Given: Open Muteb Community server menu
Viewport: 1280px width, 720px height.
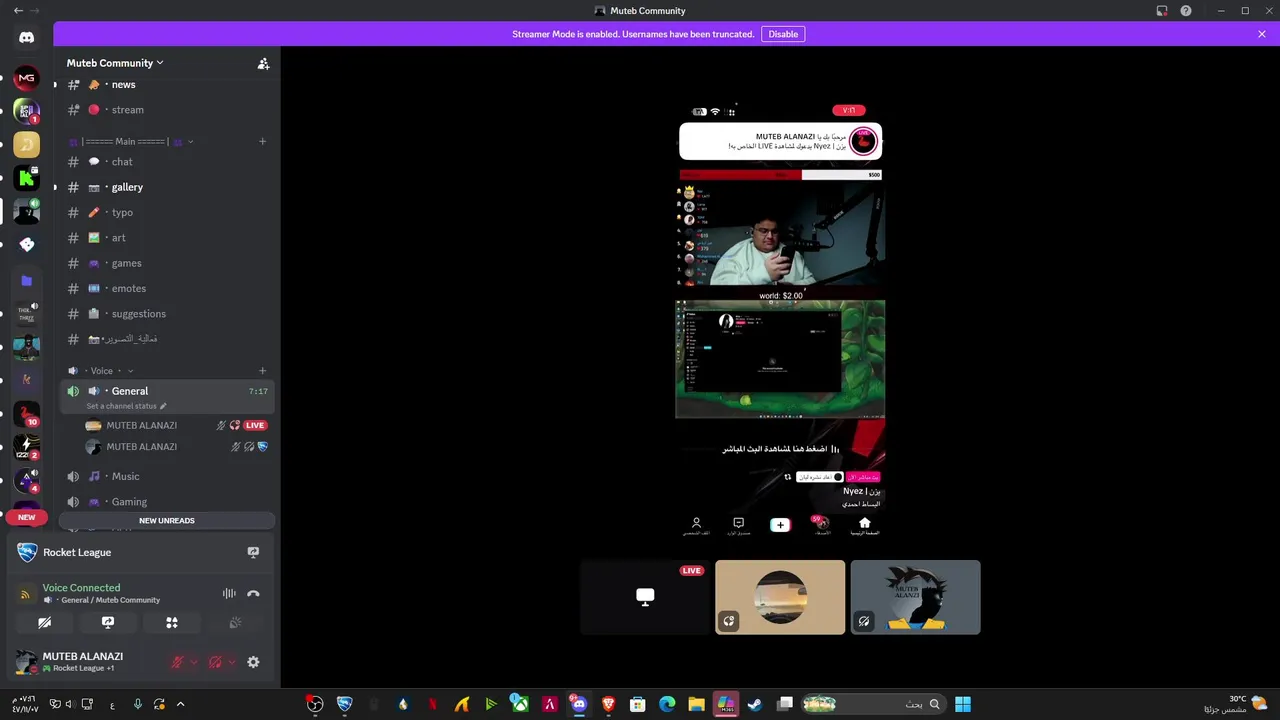Looking at the screenshot, I should point(115,63).
